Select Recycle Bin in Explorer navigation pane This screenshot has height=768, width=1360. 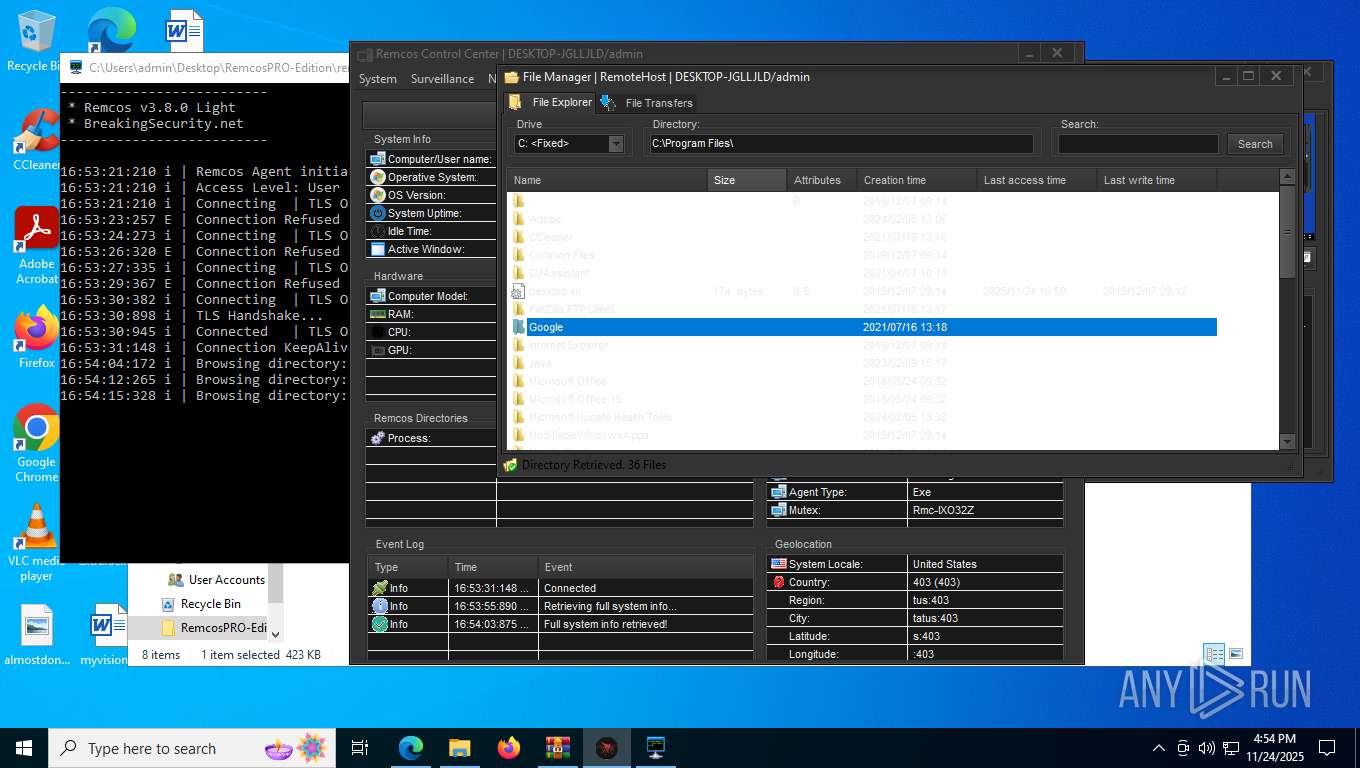[202, 604]
